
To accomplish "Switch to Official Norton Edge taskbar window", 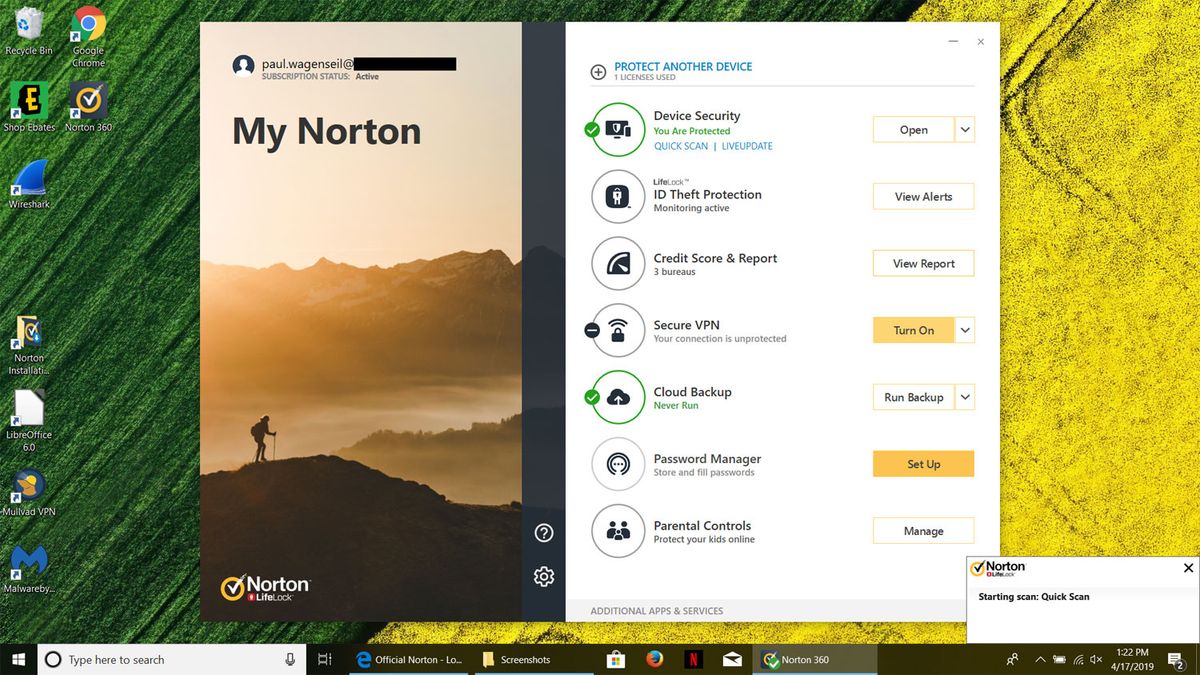I will [x=410, y=659].
